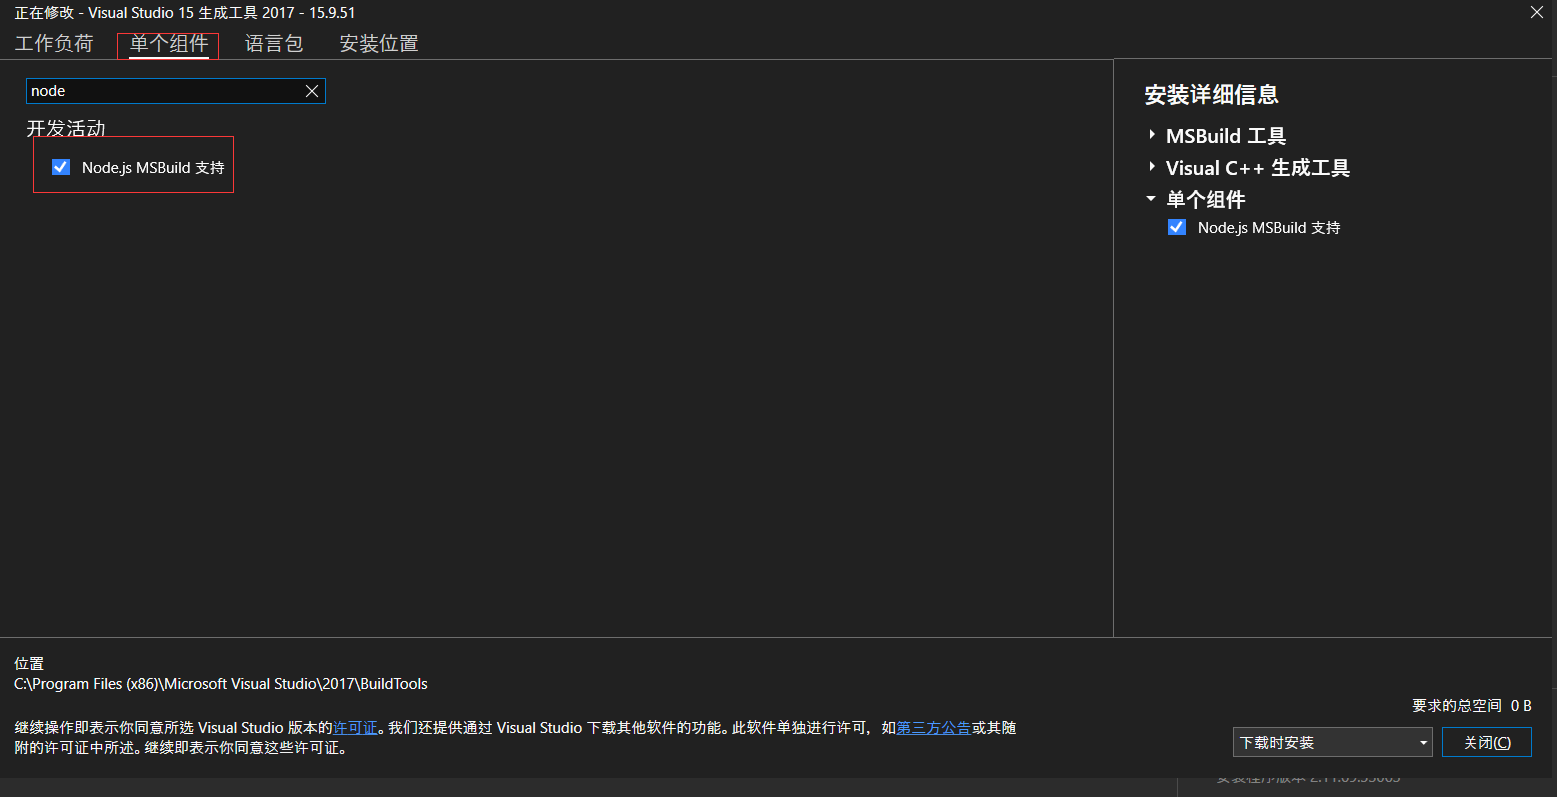Viewport: 1557px width, 797px height.
Task: Expand the MSBuild 工具 section
Action: coord(1152,134)
